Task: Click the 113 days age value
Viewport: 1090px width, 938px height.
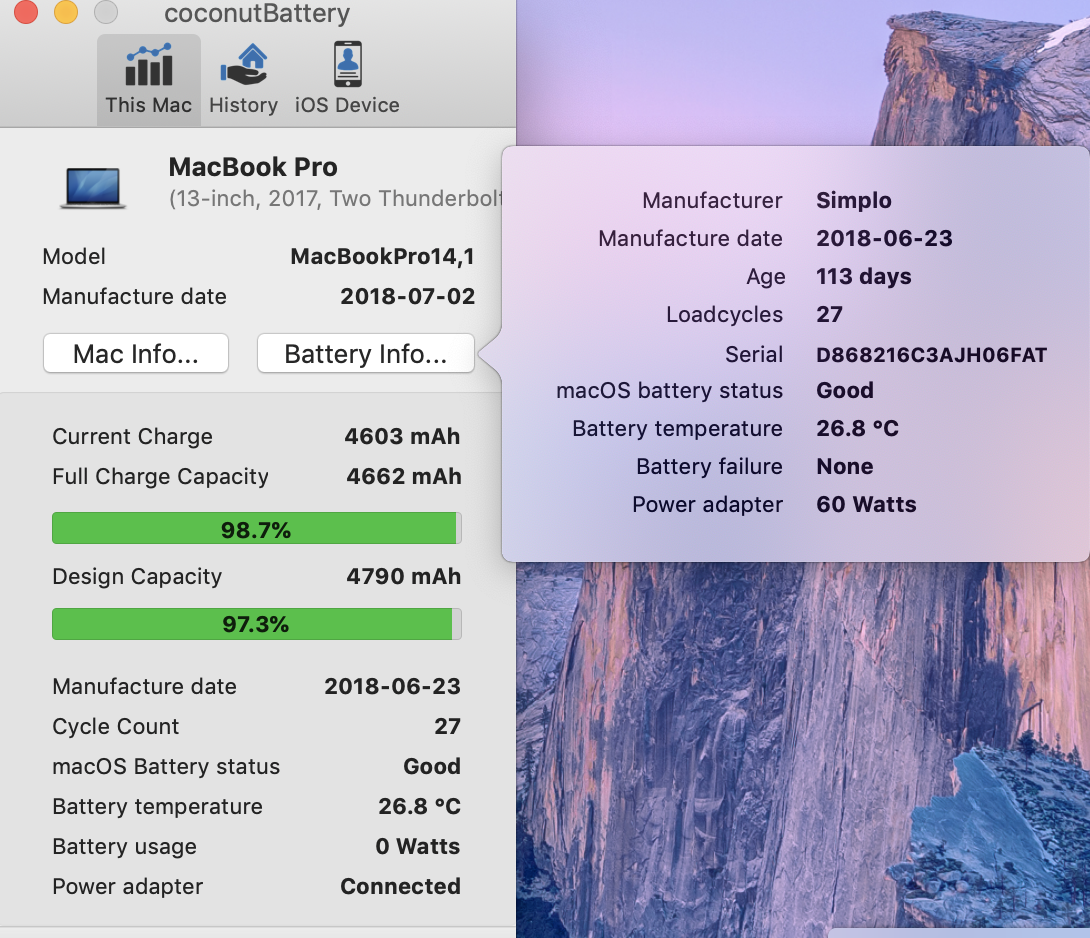Action: [863, 277]
